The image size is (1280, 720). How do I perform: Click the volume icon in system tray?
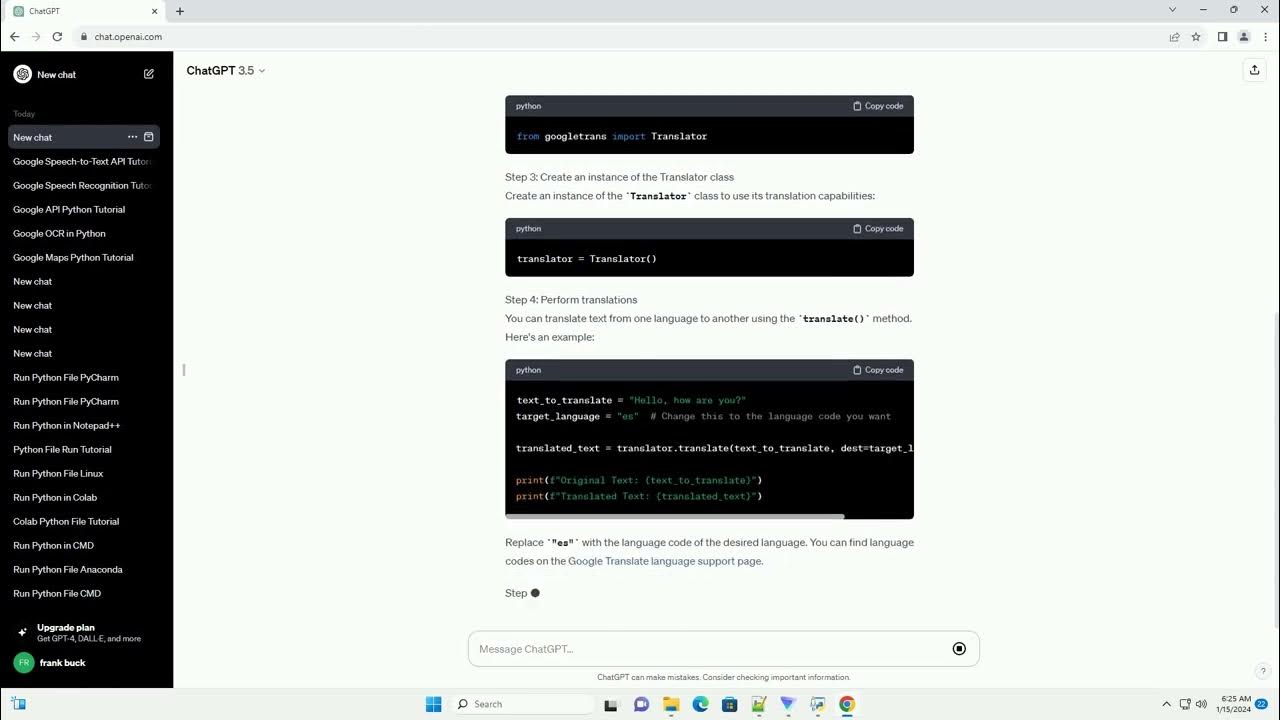tap(1201, 704)
